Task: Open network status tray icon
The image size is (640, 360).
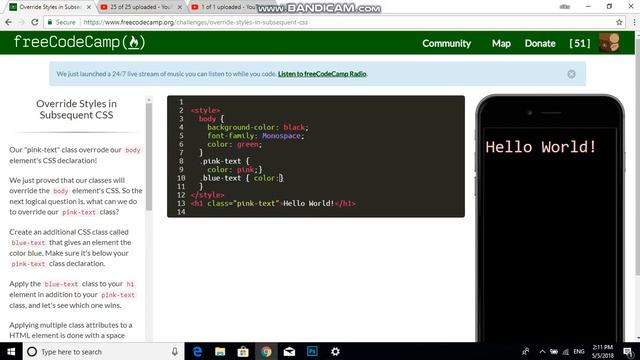Action: [566, 351]
